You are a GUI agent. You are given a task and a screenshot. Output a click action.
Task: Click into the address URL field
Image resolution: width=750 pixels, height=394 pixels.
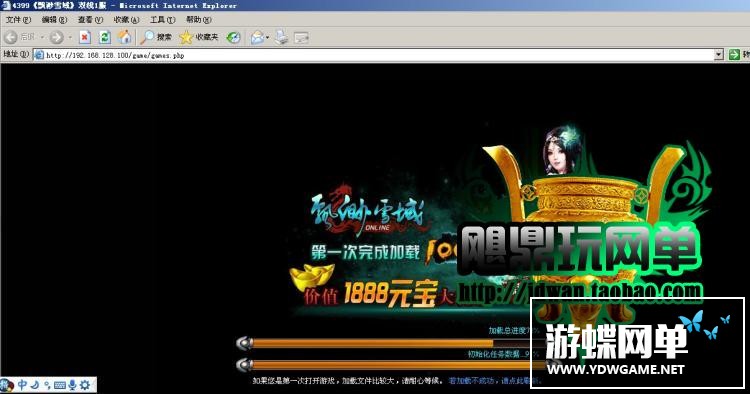click(379, 55)
